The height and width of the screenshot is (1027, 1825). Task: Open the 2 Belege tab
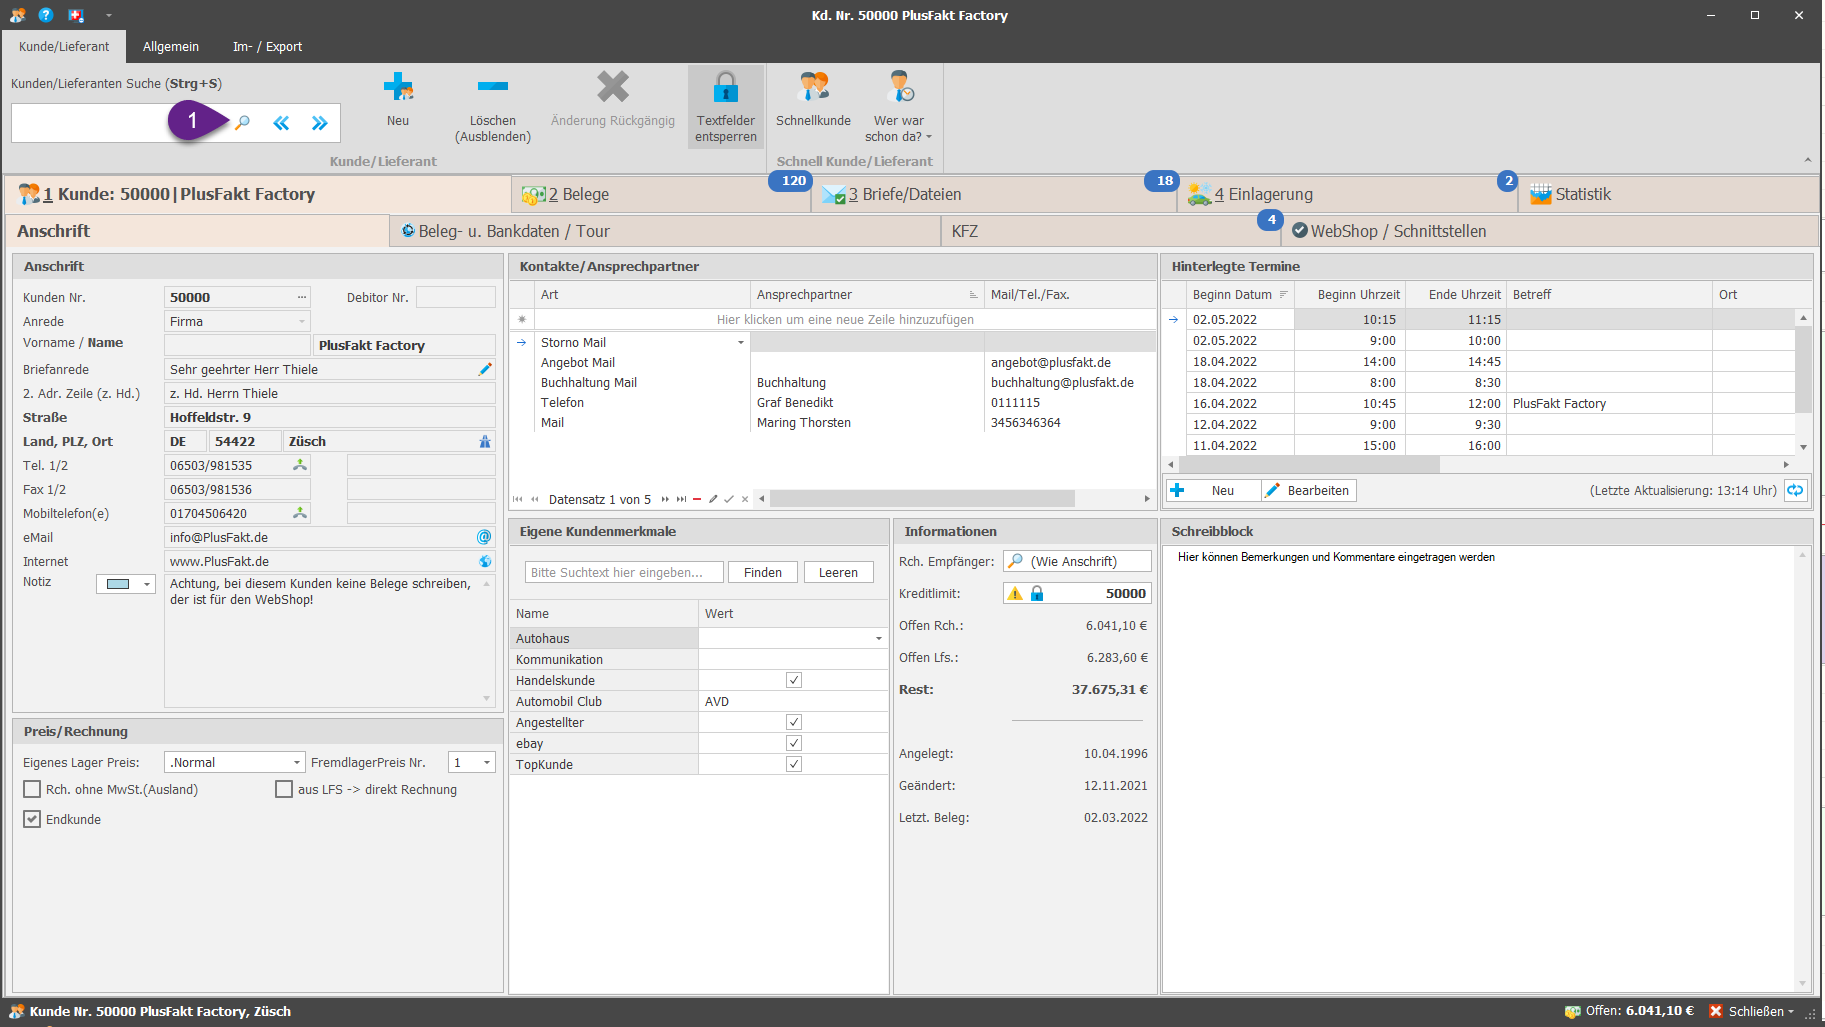pyautogui.click(x=661, y=194)
